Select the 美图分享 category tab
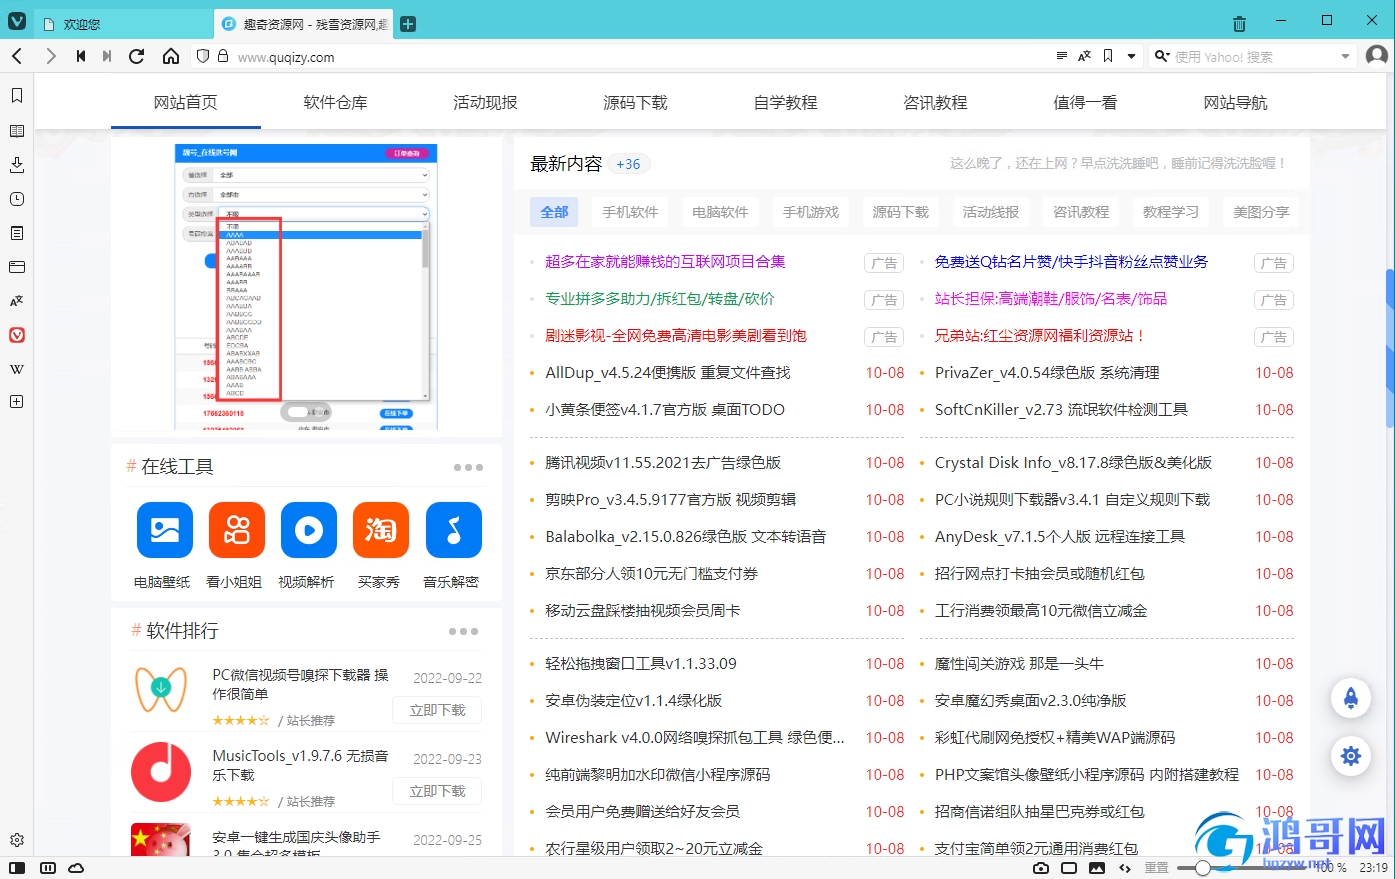 coord(1261,212)
